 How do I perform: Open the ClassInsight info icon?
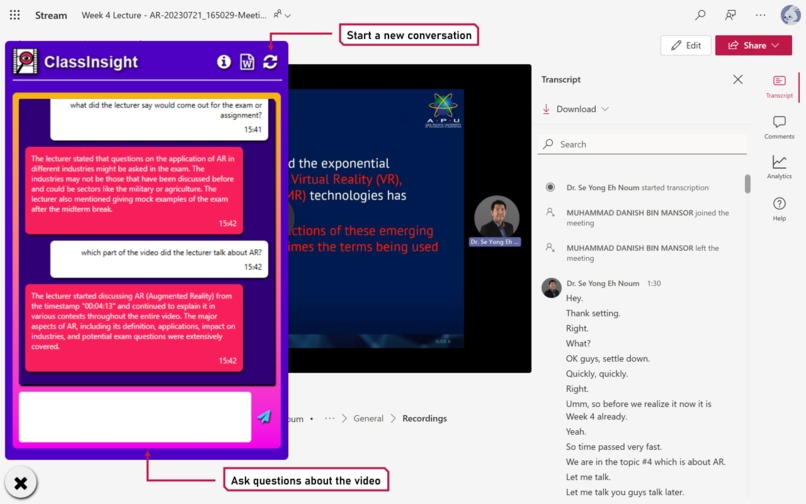point(224,62)
